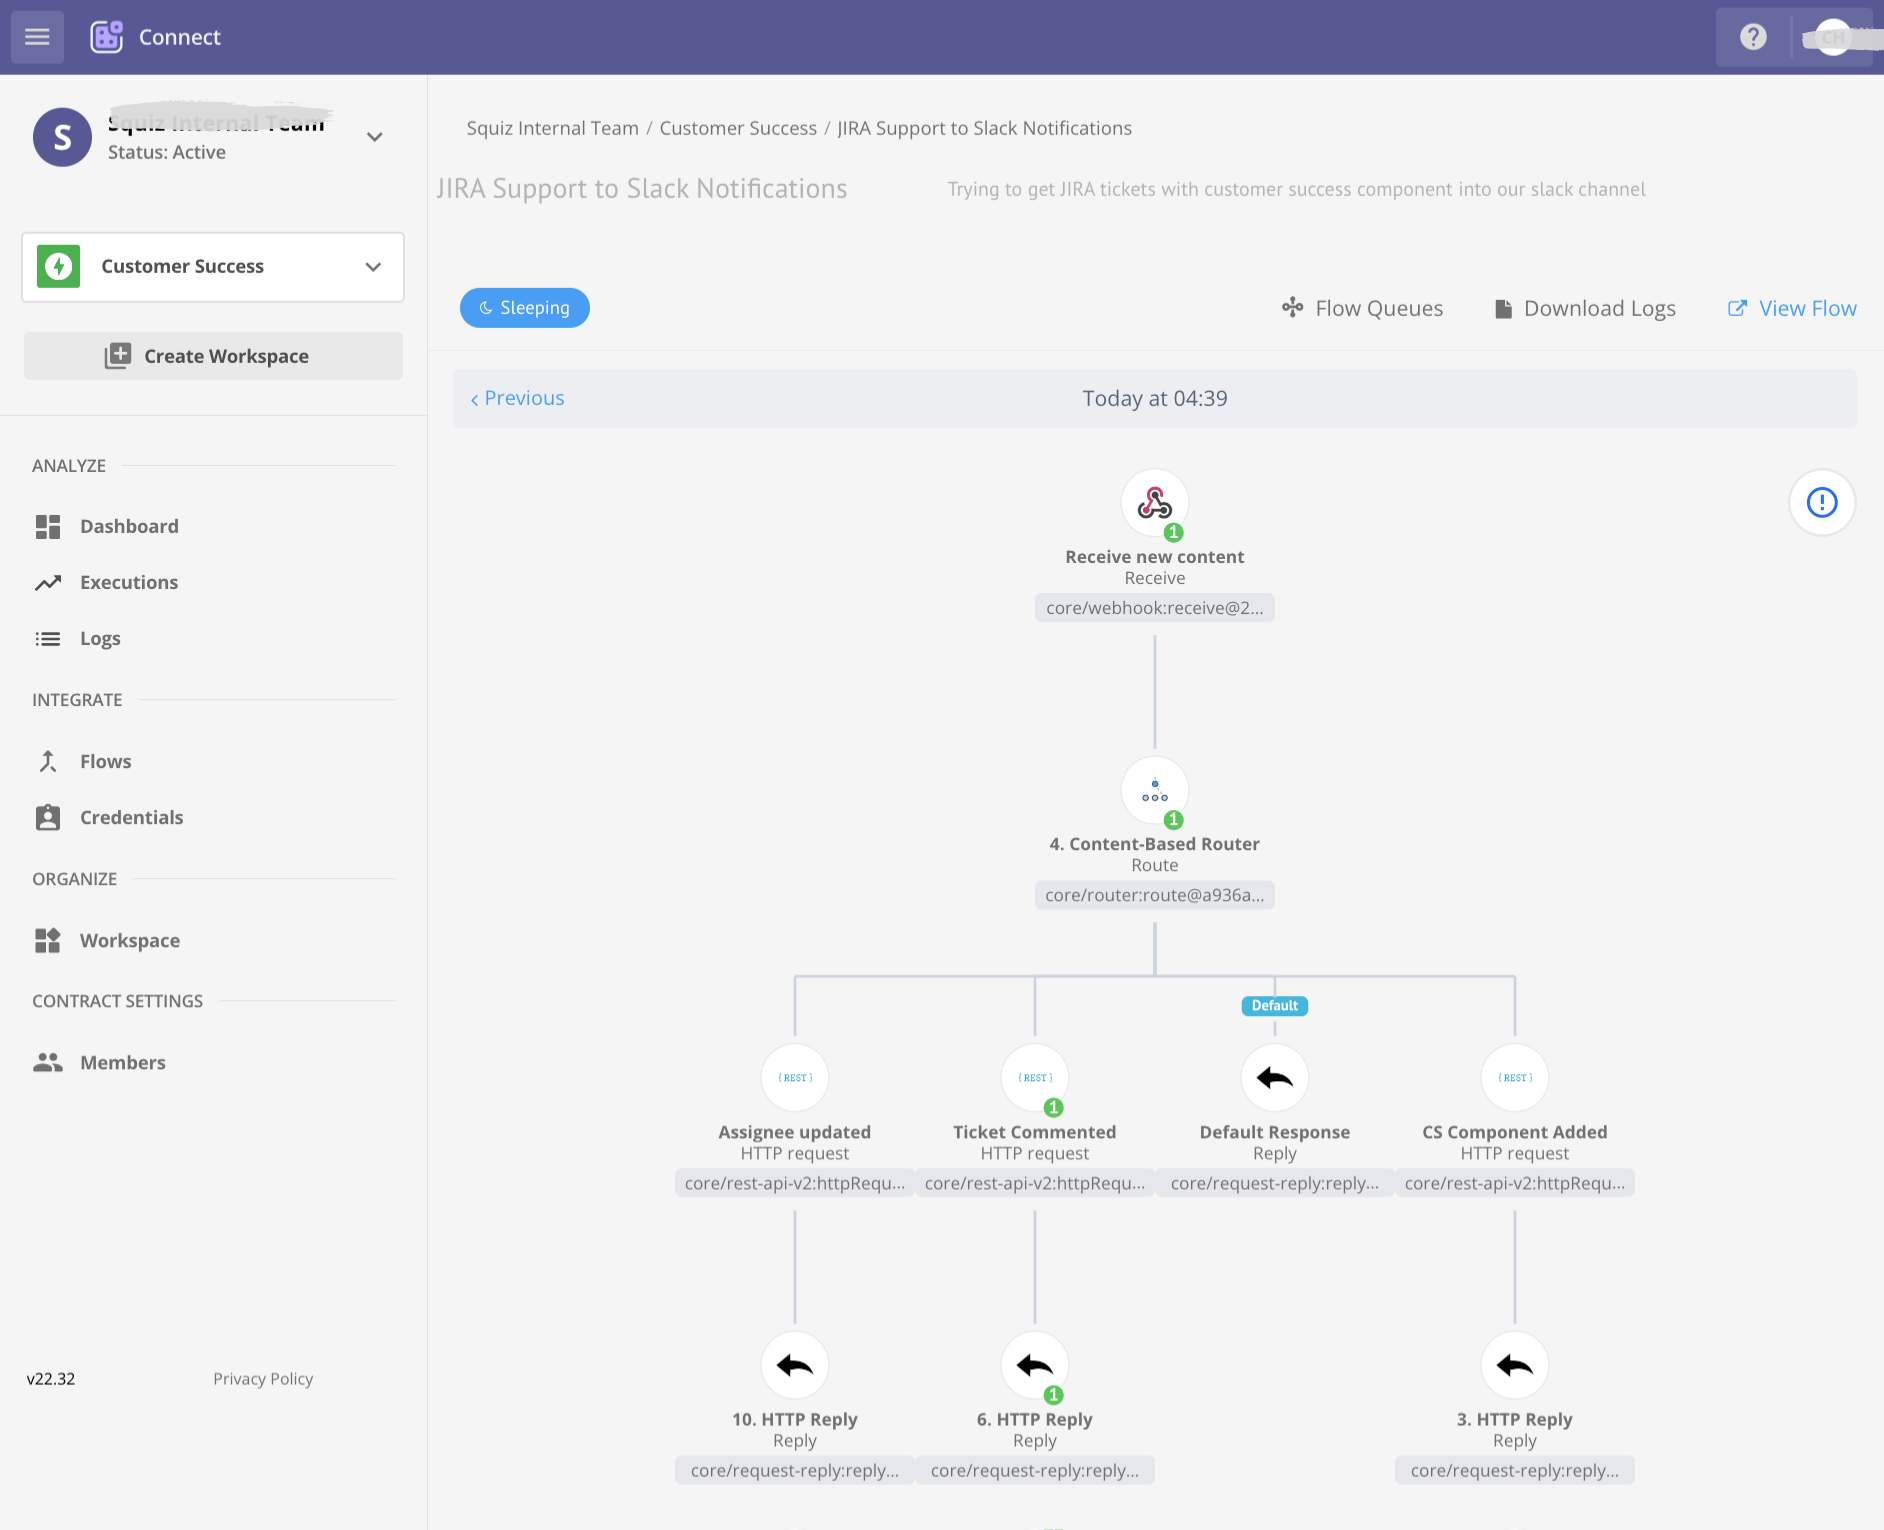Image resolution: width=1884 pixels, height=1530 pixels.
Task: Open the View Flow link
Action: (x=1792, y=308)
